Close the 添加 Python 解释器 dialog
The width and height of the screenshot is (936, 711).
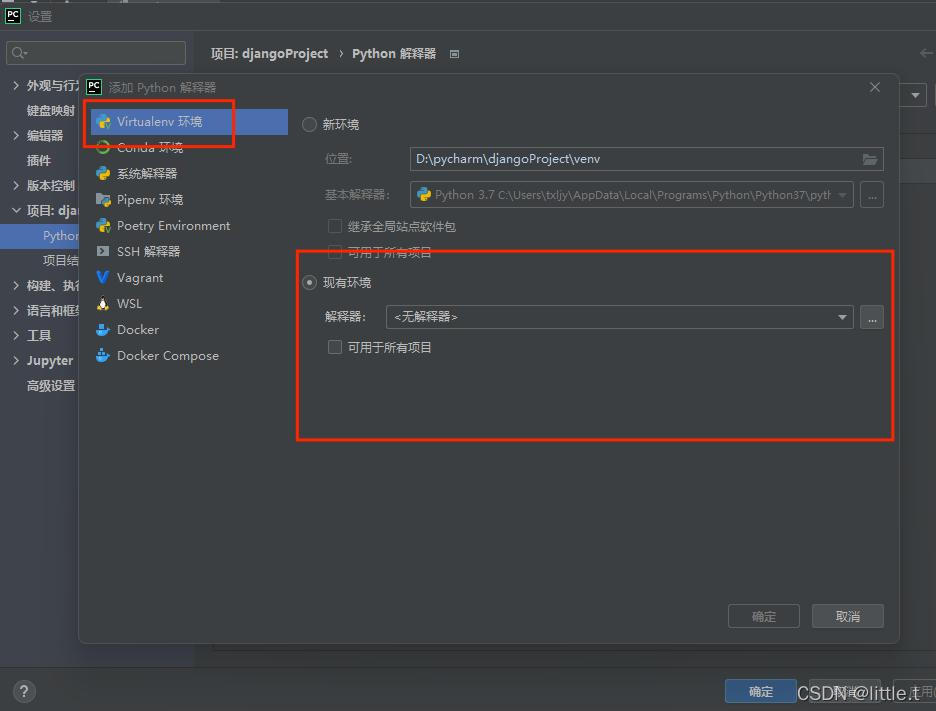tap(875, 87)
